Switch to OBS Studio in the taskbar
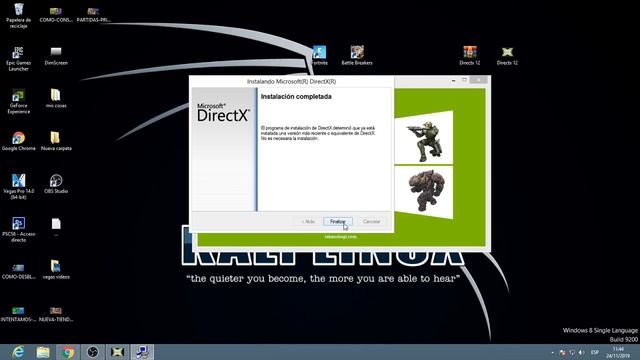The width and height of the screenshot is (640, 360). click(93, 352)
